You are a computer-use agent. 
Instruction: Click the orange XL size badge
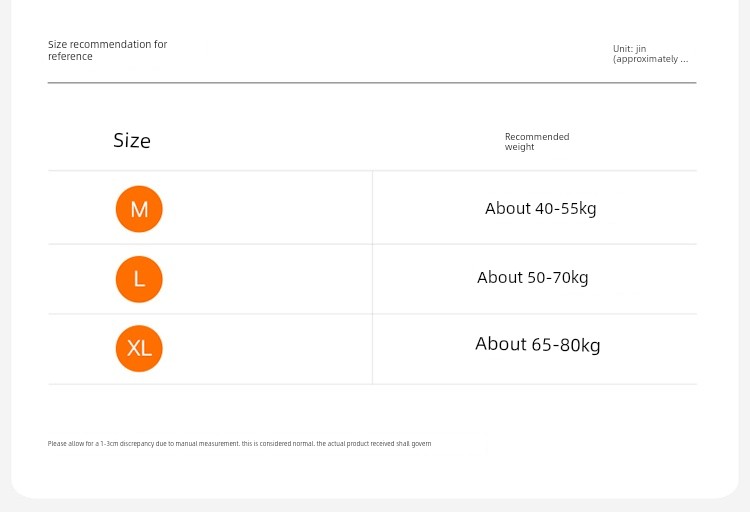(139, 348)
